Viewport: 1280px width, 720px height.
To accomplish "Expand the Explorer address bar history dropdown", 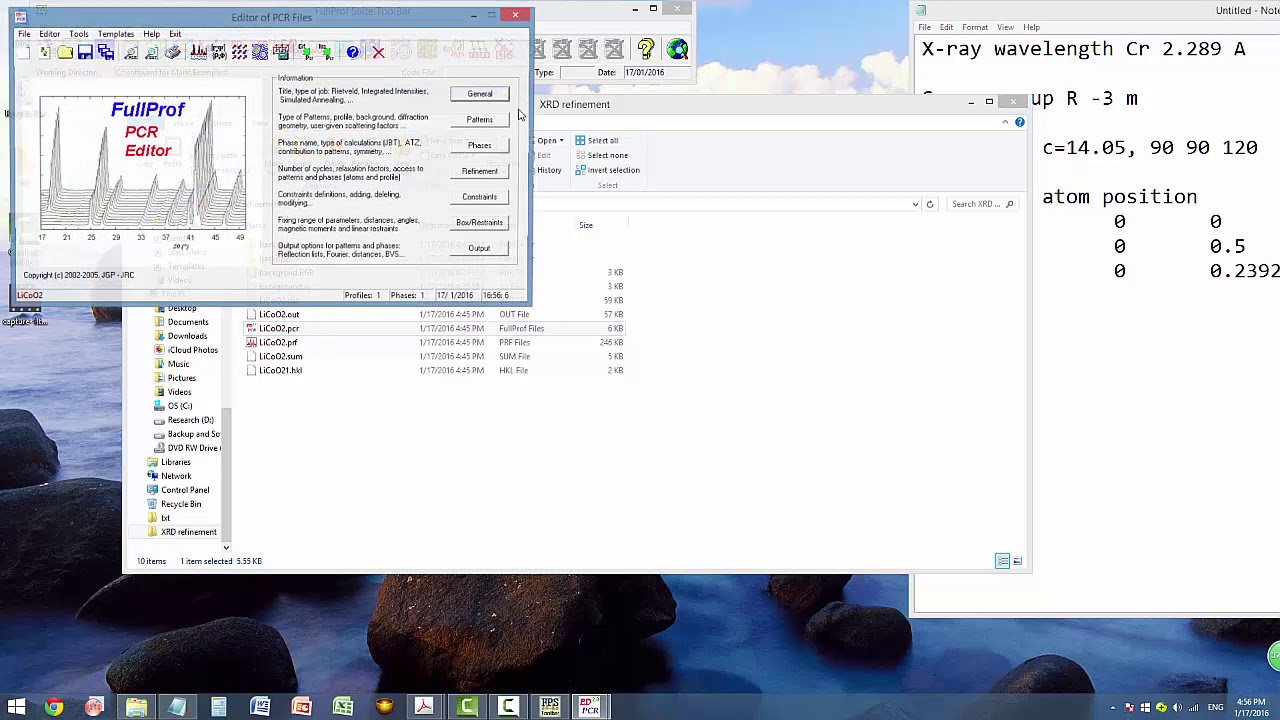I will 915,204.
